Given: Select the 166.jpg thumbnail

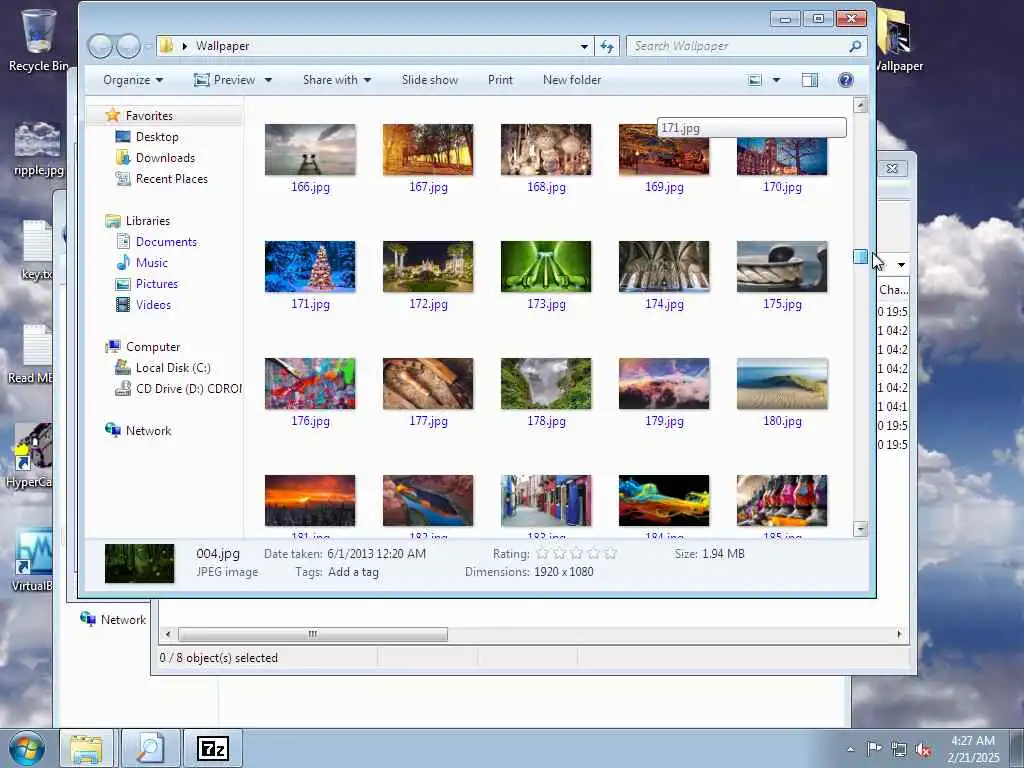Looking at the screenshot, I should click(310, 150).
